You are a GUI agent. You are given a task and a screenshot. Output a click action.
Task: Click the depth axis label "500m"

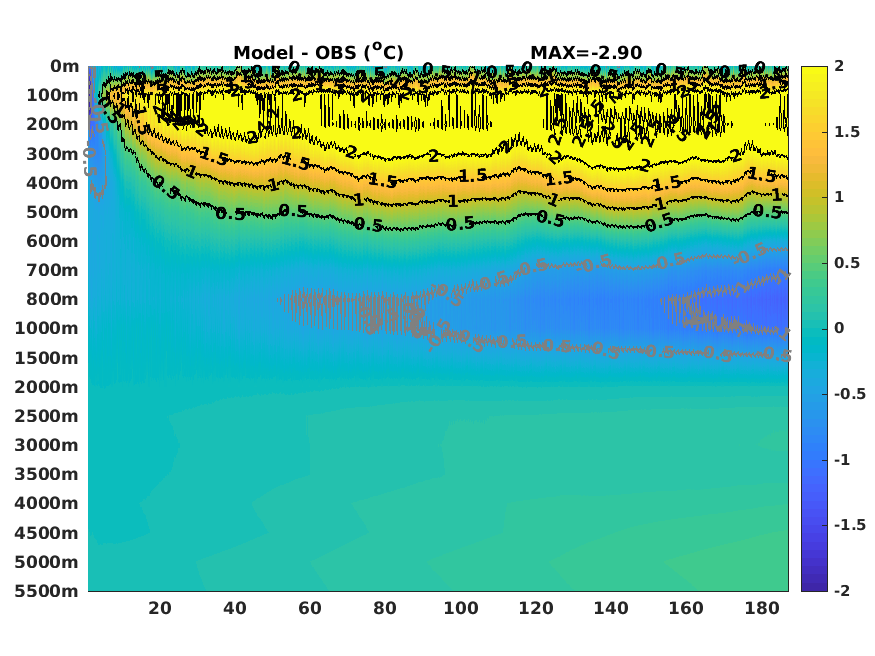pos(52,212)
